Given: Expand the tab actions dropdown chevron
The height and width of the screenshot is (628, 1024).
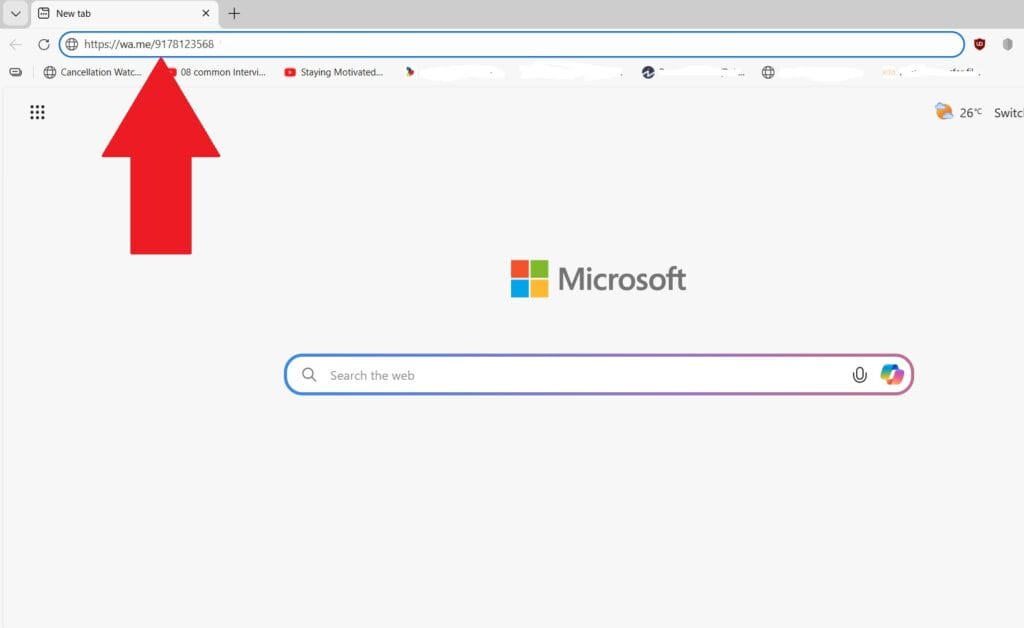Looking at the screenshot, I should (x=15, y=14).
